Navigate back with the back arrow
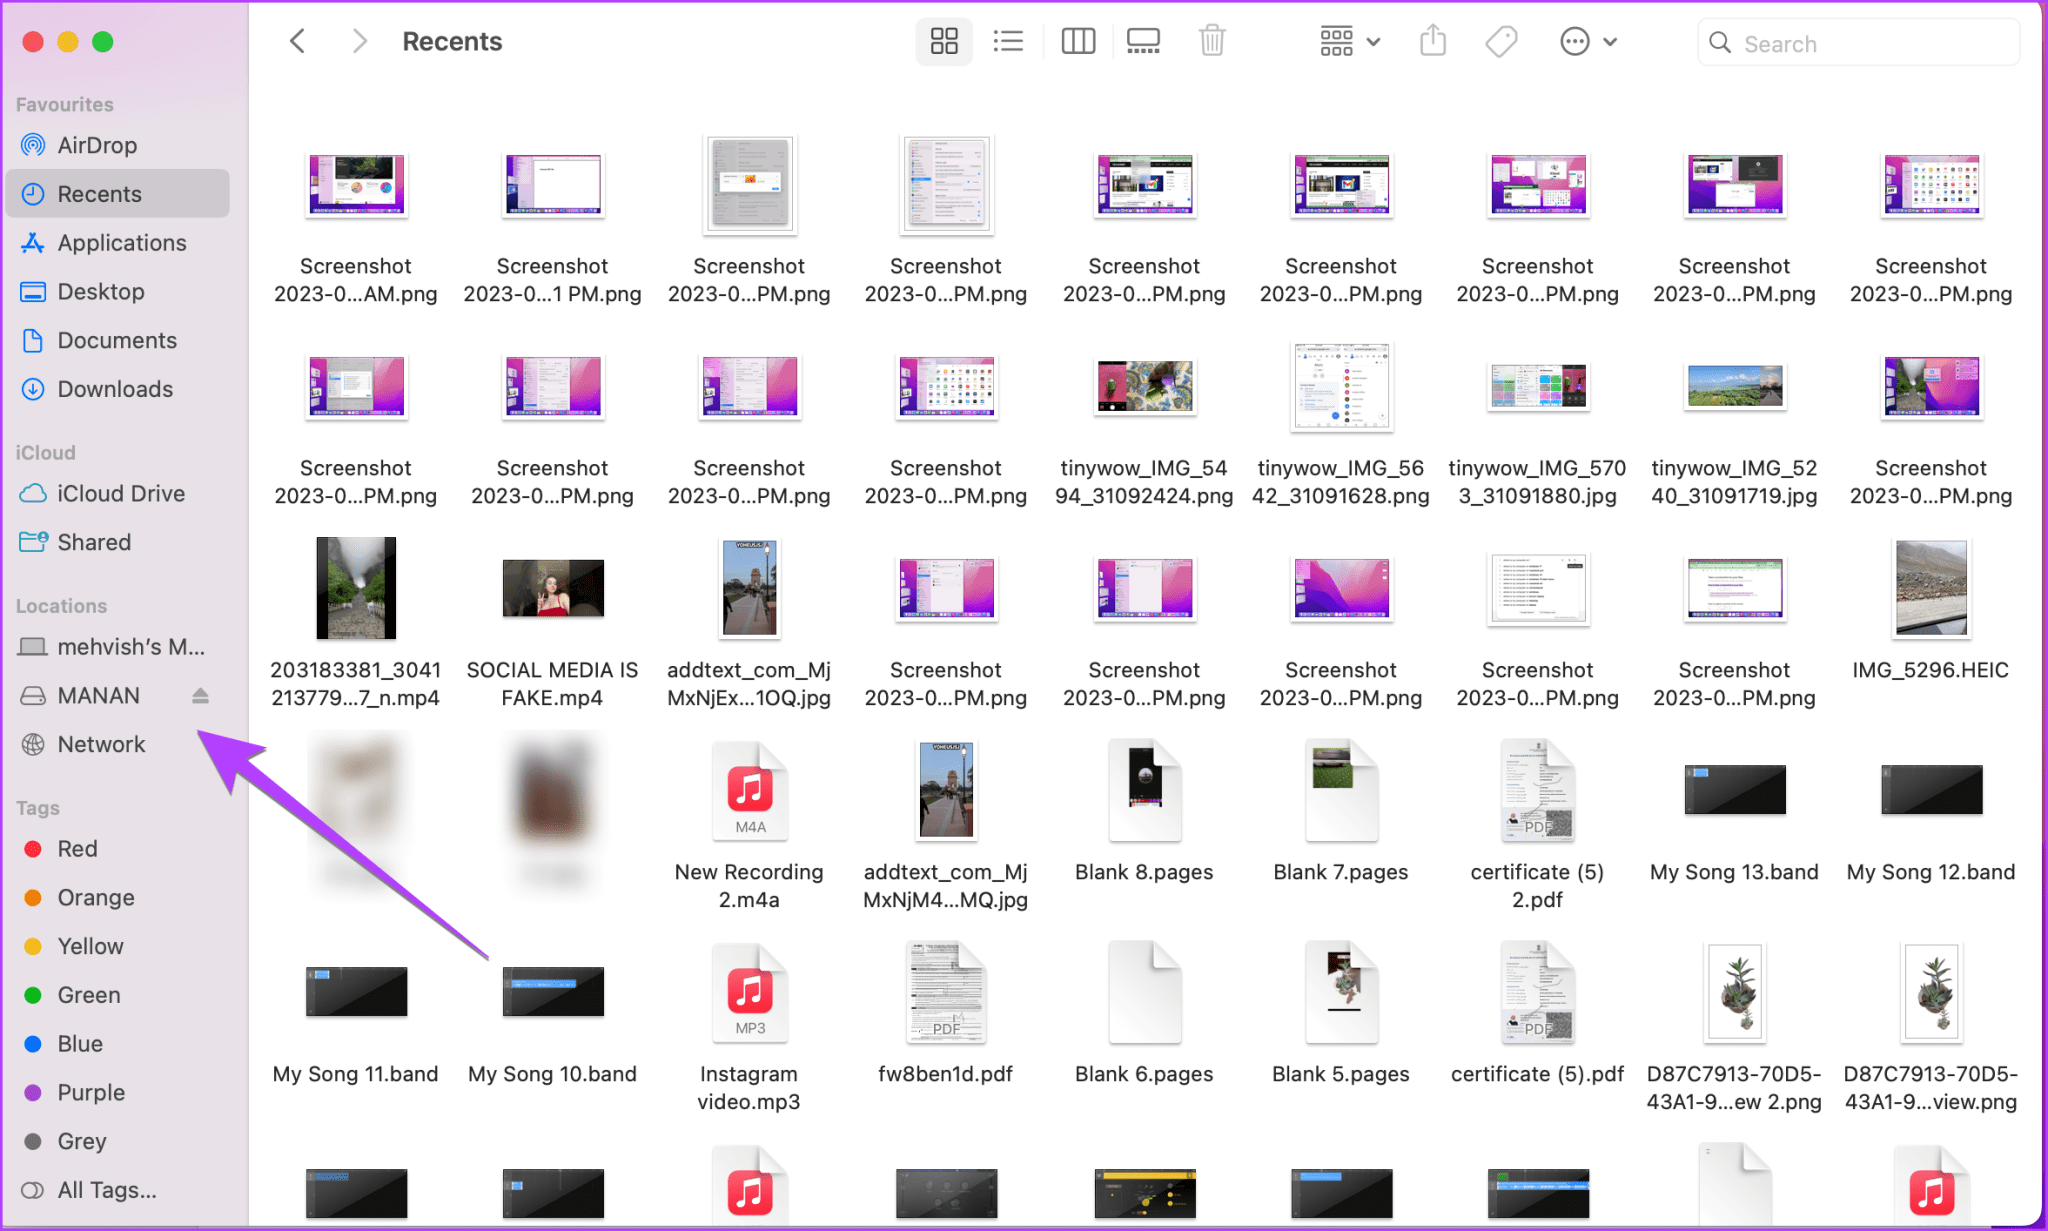 (297, 41)
